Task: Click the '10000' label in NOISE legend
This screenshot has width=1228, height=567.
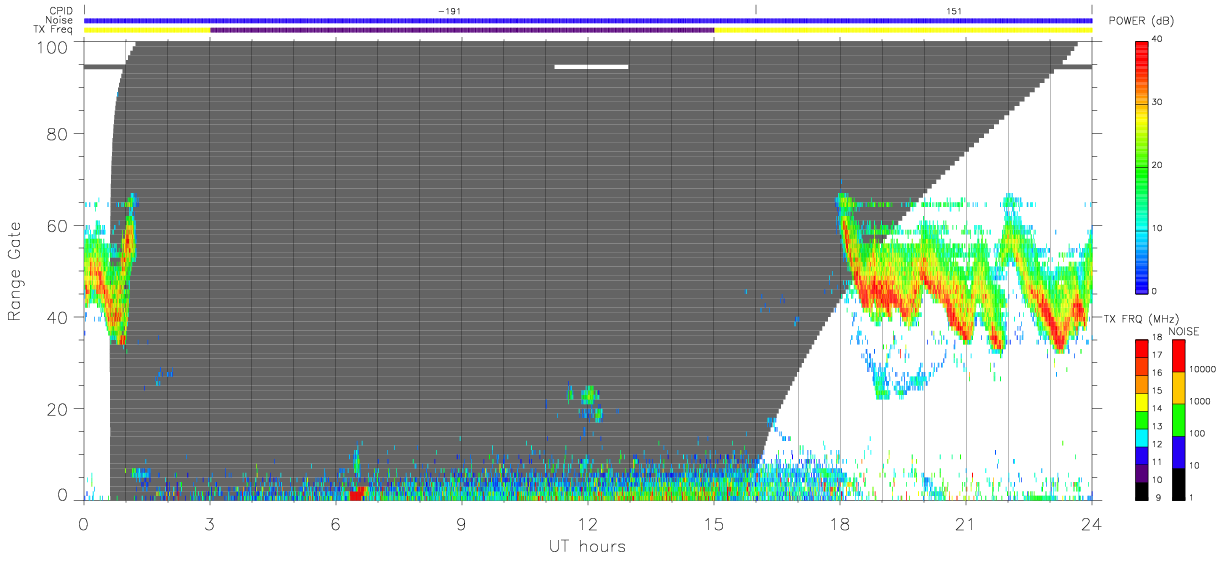Action: [x=1201, y=370]
